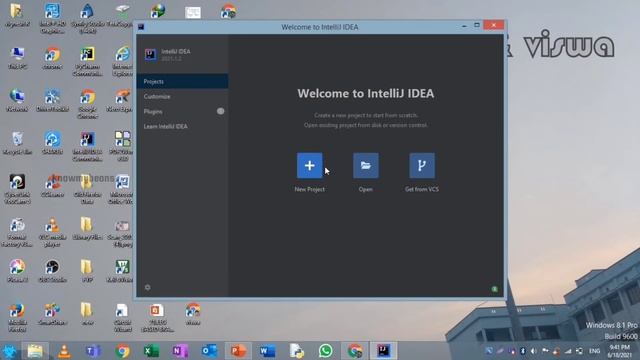Open WhatsApp from the taskbar
640x360 pixels.
[326, 351]
